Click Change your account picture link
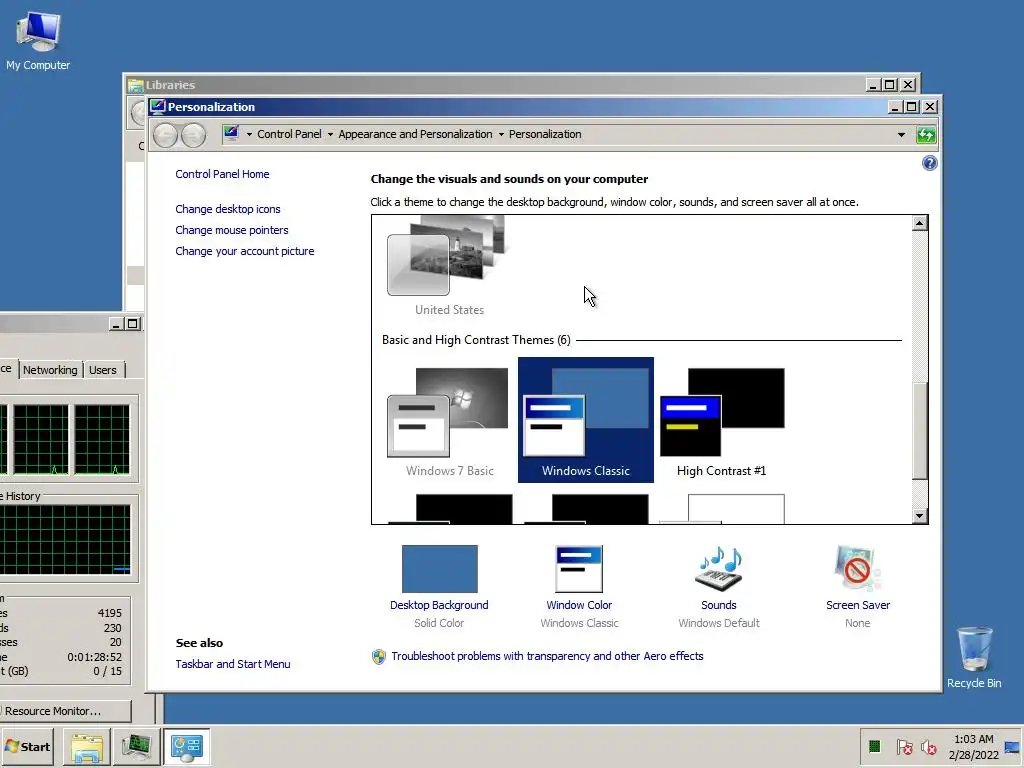Image resolution: width=1024 pixels, height=768 pixels. [x=245, y=251]
